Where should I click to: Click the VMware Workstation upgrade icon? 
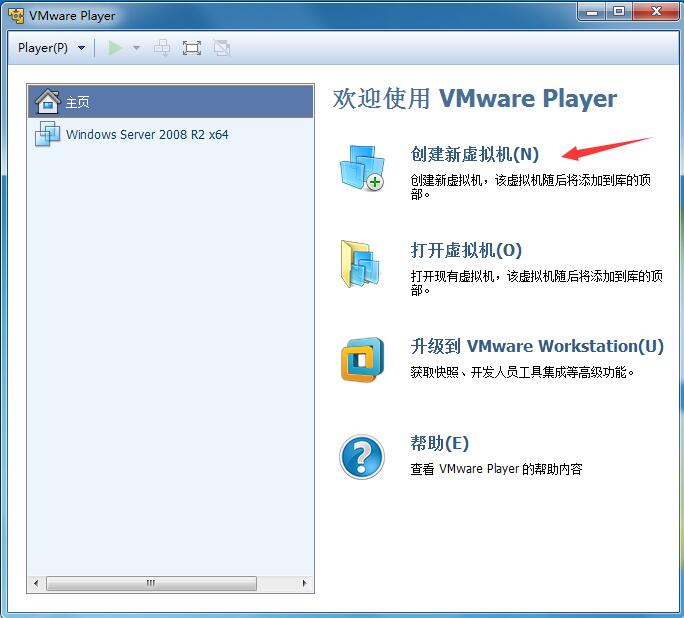pyautogui.click(x=363, y=359)
